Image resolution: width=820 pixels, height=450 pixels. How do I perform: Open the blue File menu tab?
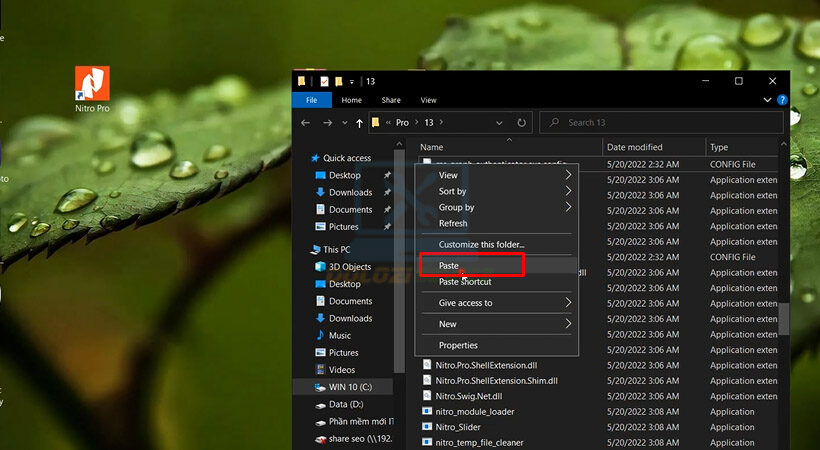coord(311,100)
